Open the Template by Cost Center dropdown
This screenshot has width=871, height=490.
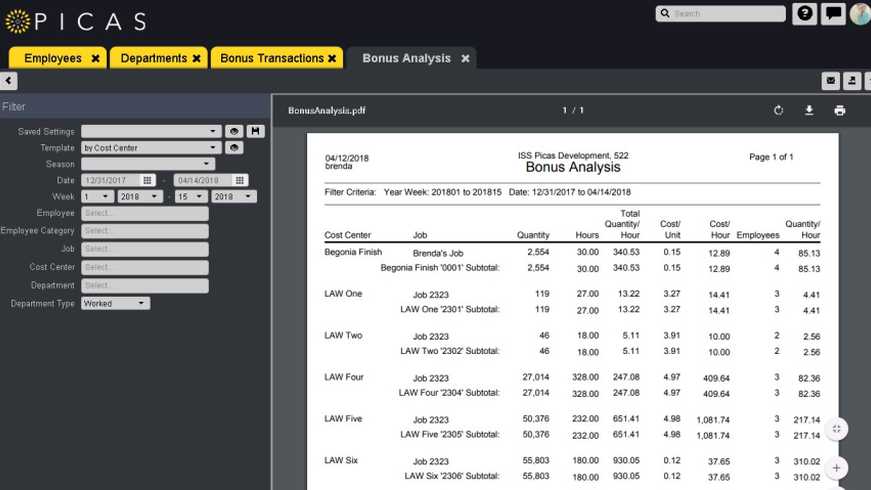coord(151,148)
